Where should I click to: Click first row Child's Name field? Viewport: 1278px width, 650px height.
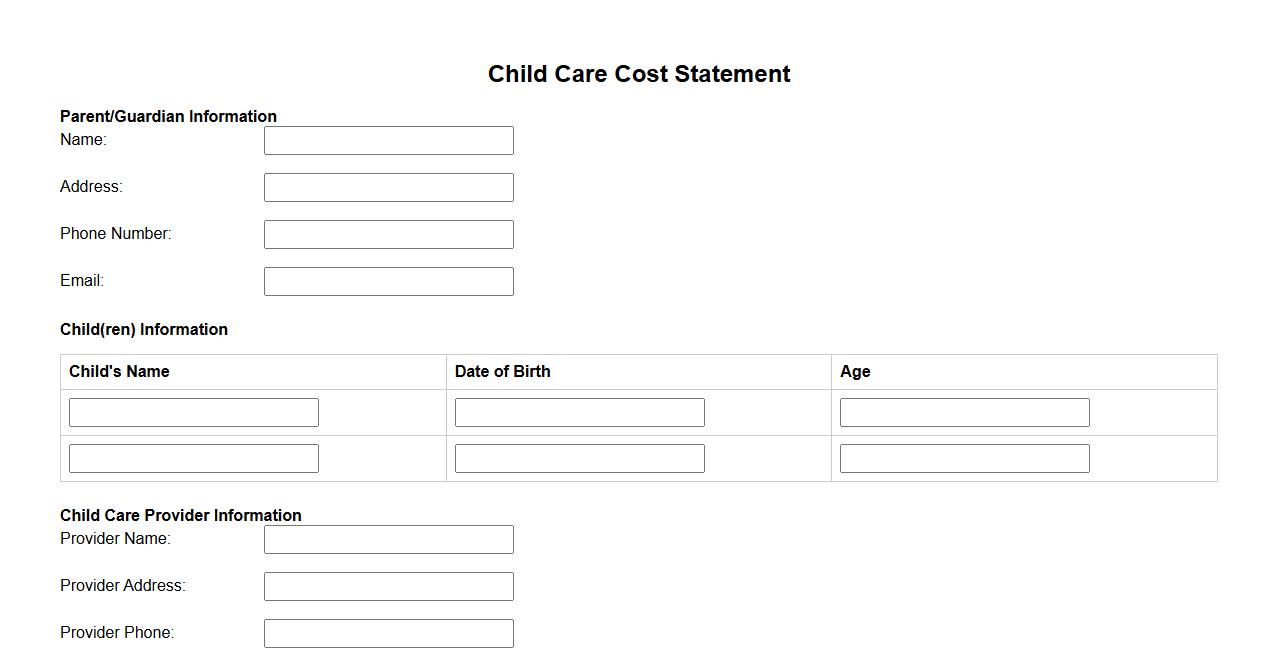pos(193,413)
